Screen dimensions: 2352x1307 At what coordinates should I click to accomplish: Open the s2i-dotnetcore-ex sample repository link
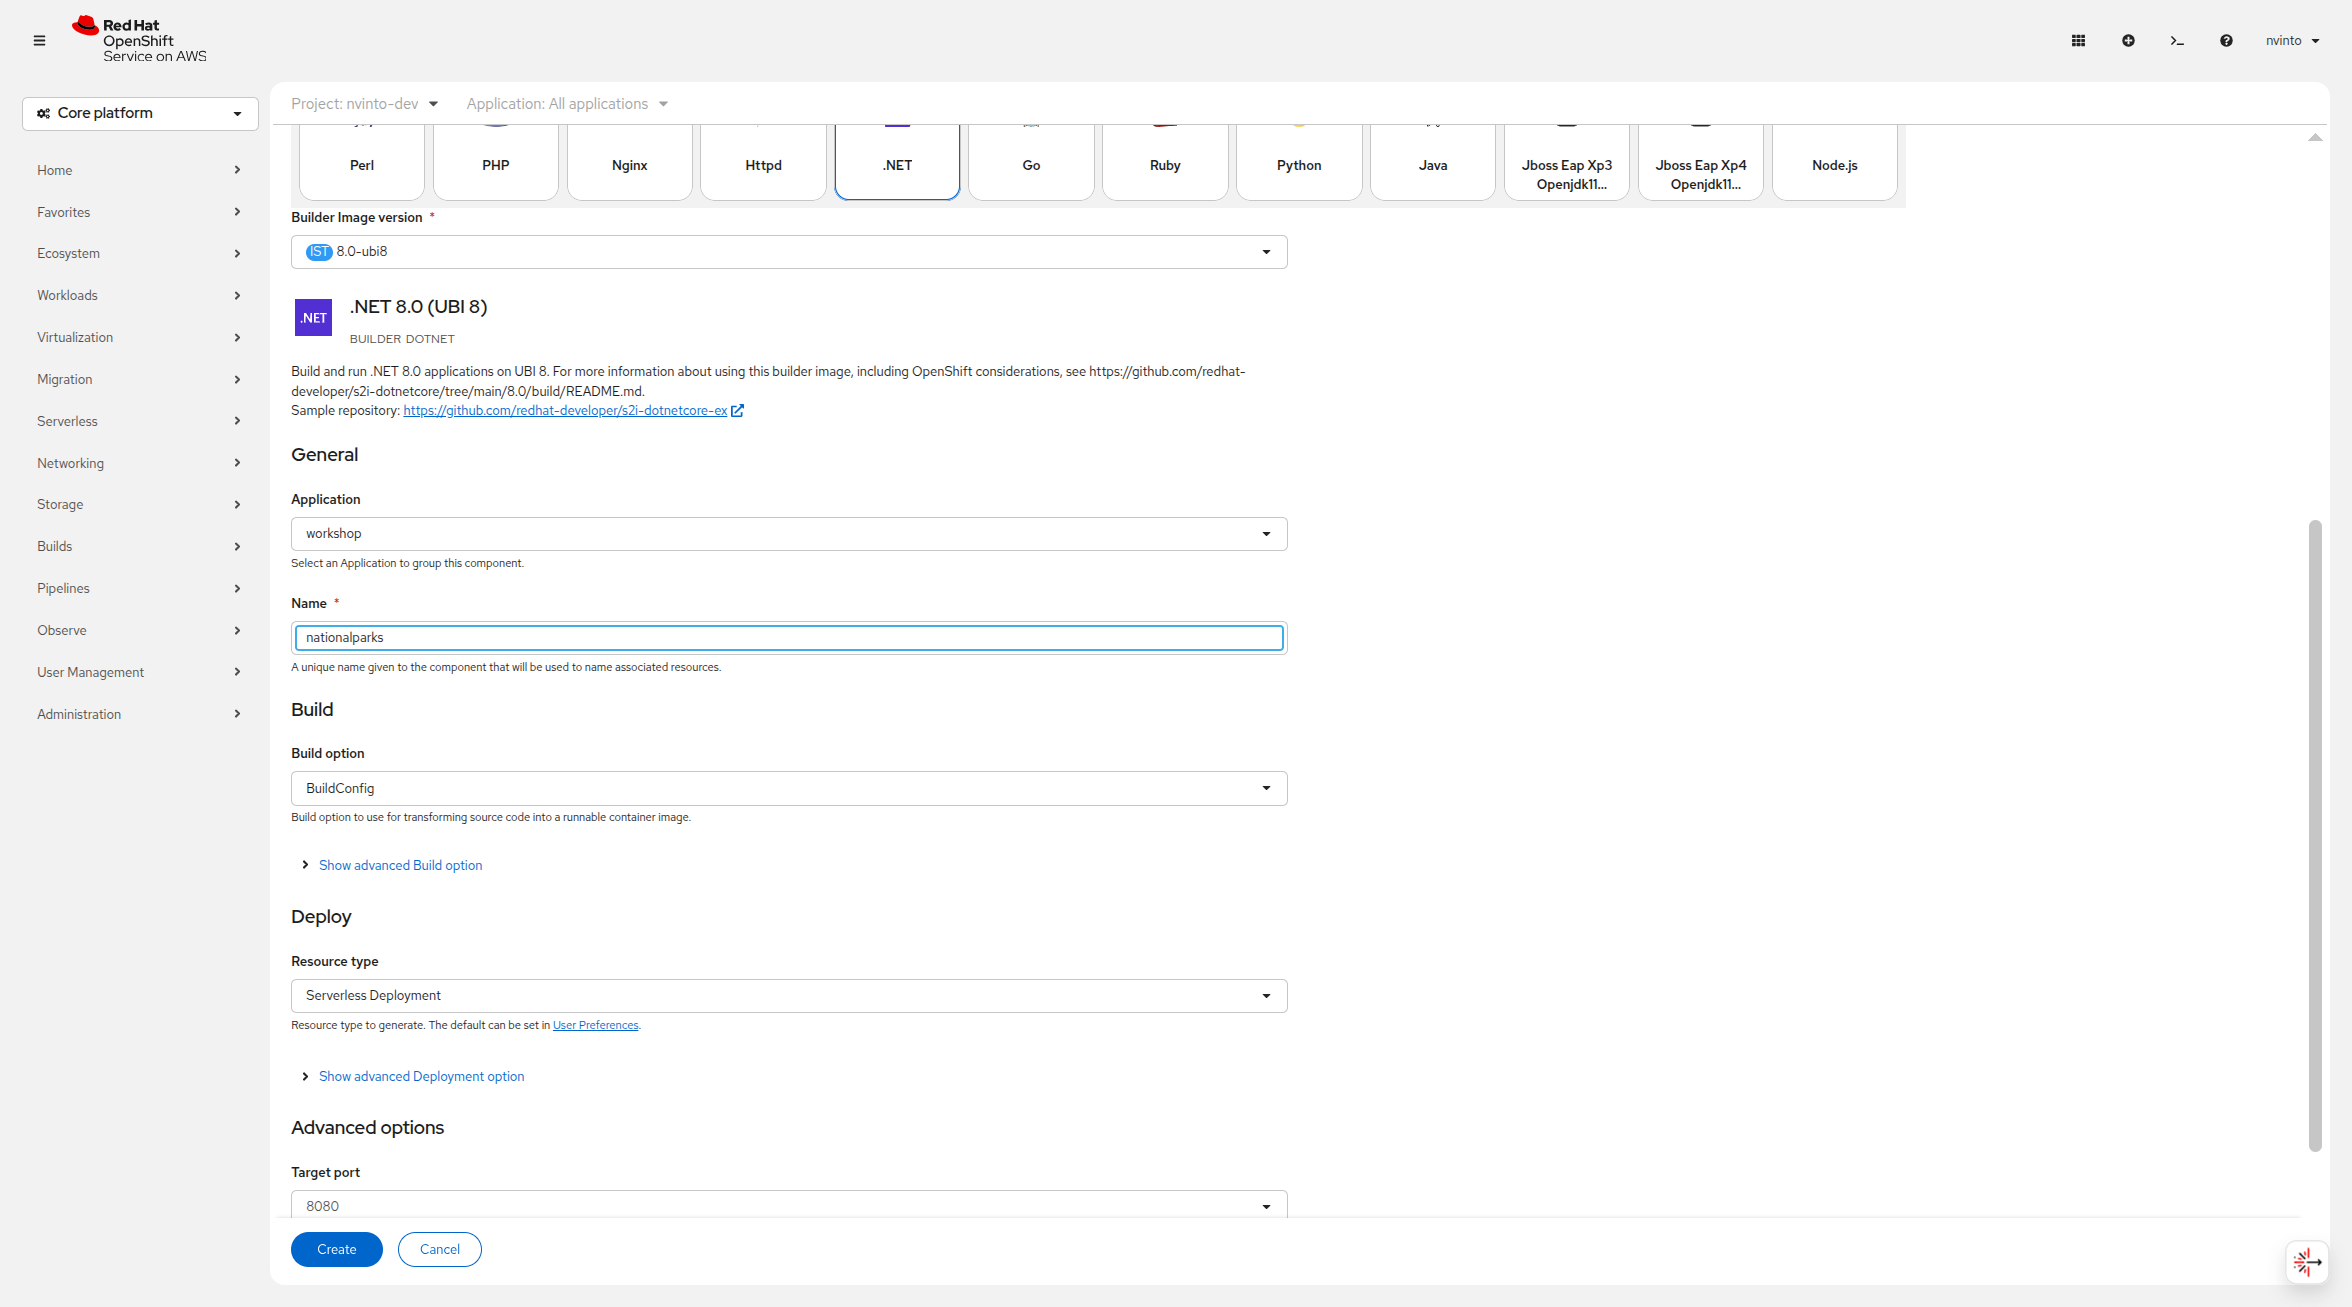tap(566, 411)
